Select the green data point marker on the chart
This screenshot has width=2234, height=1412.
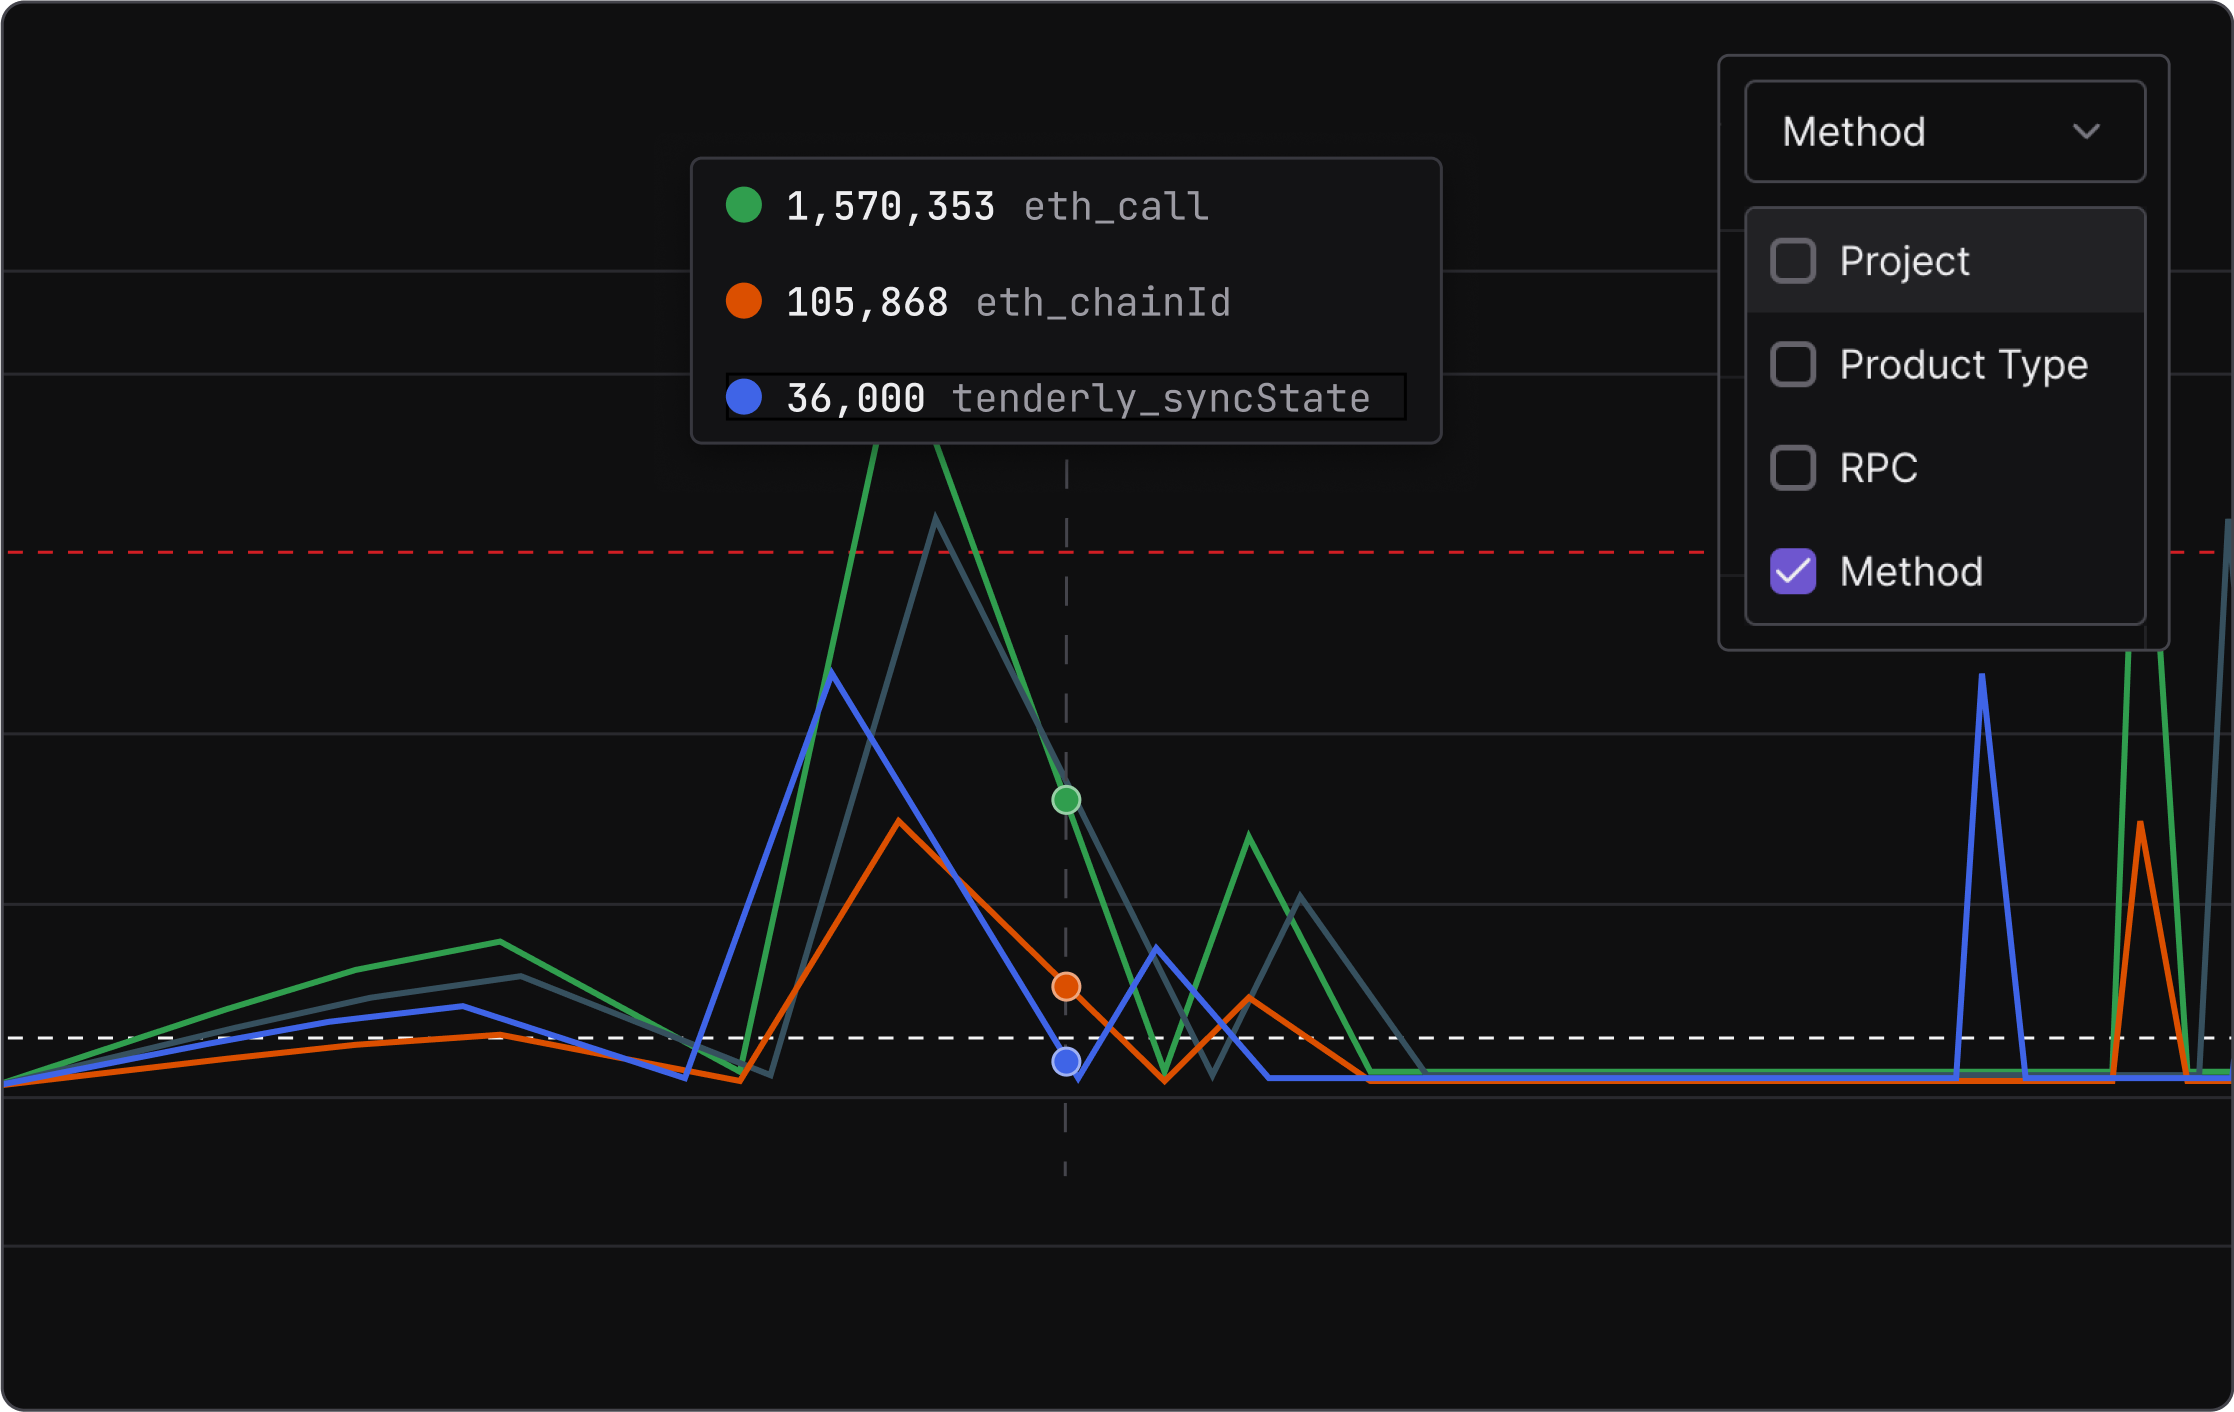[1066, 800]
